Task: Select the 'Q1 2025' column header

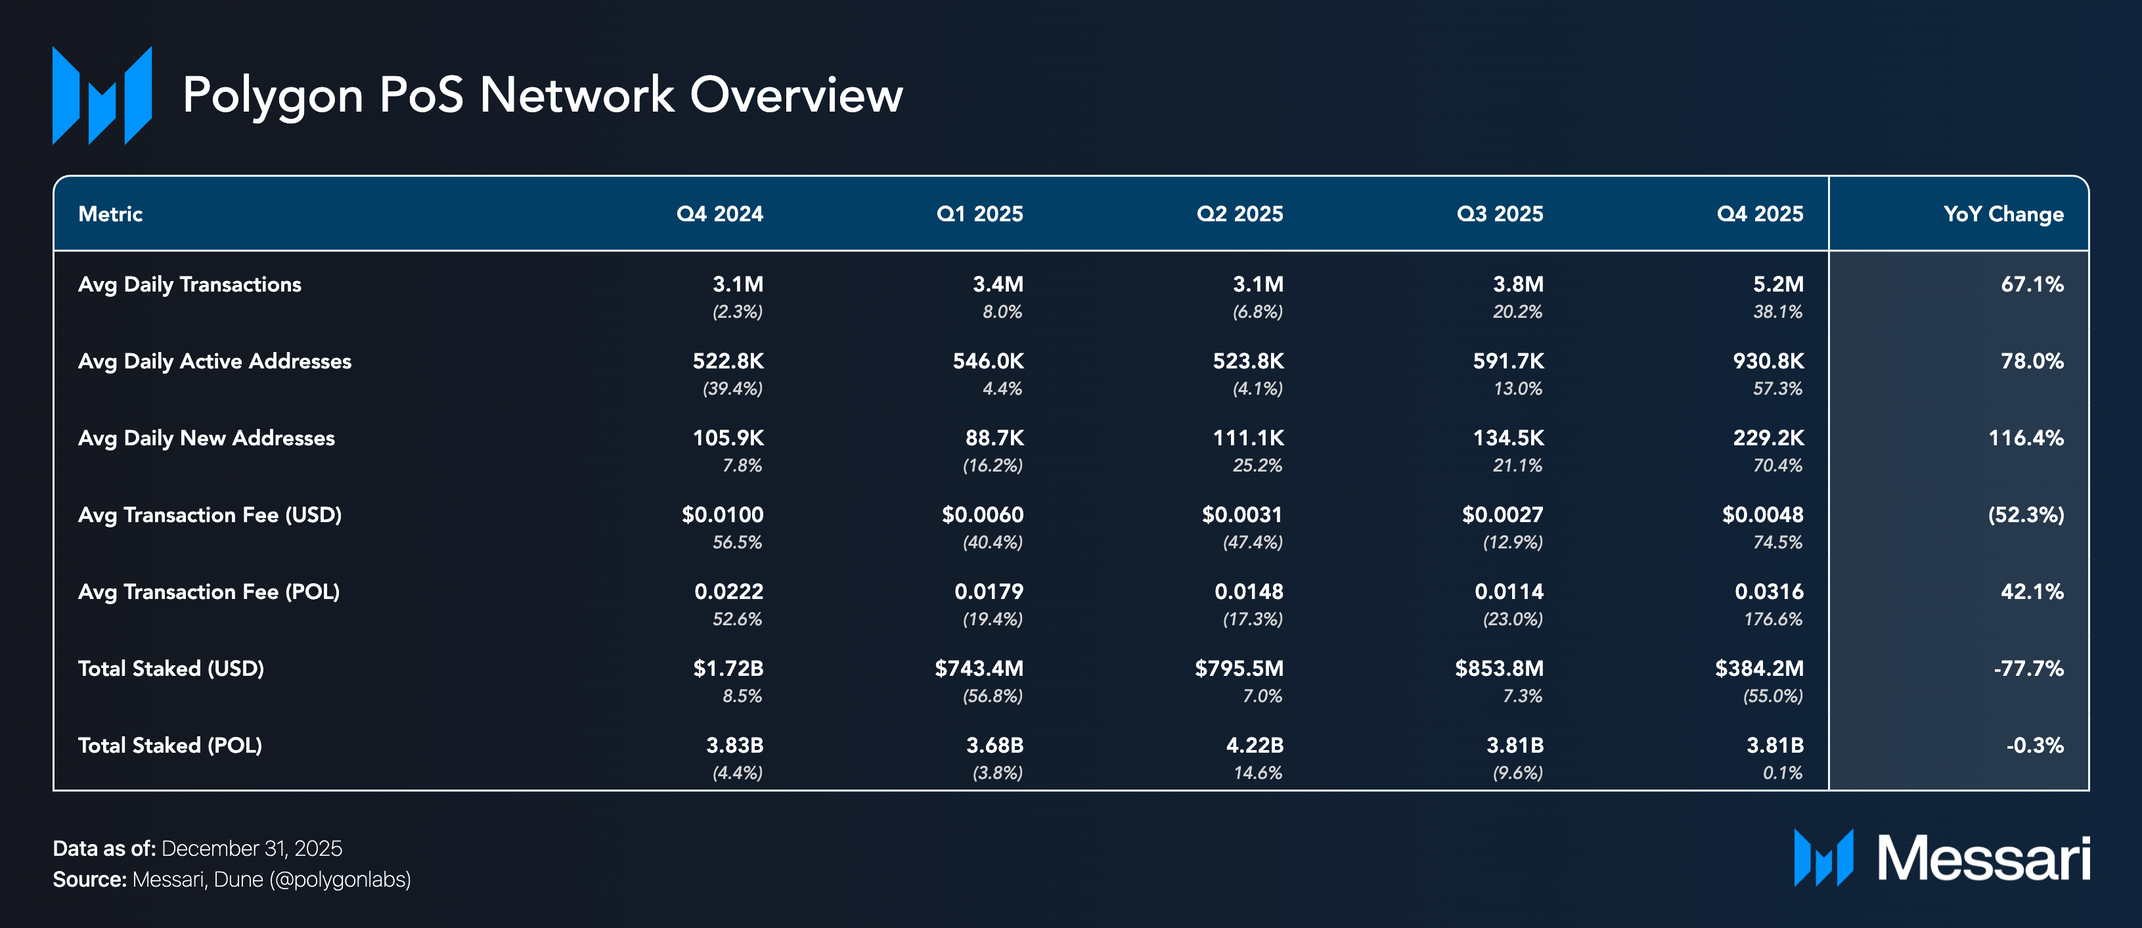Action: [980, 214]
